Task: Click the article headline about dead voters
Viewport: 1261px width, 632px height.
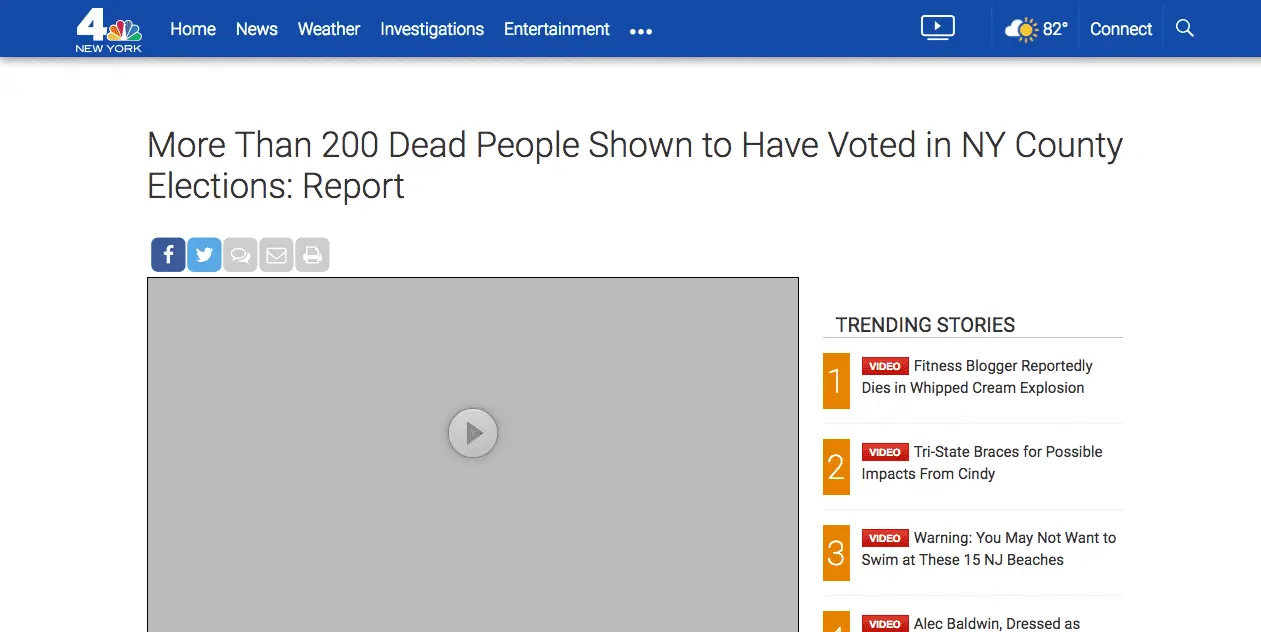Action: 635,165
